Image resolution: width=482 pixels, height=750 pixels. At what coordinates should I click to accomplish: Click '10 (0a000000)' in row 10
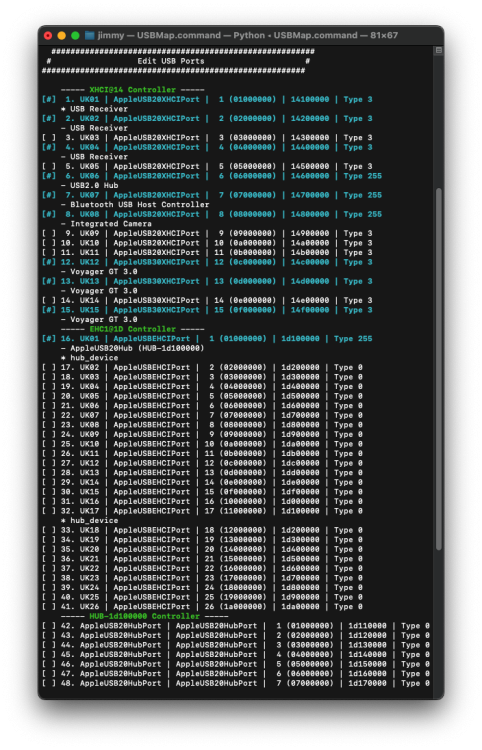point(245,243)
